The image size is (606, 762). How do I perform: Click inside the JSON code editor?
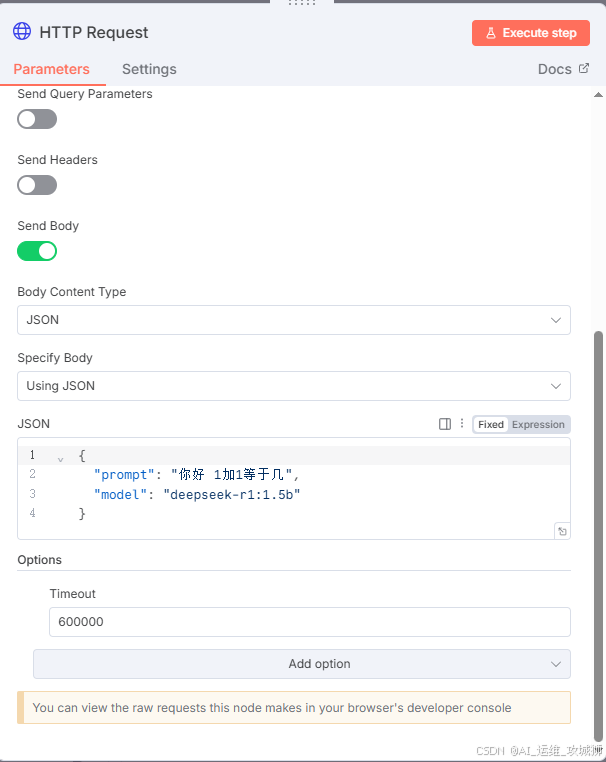coord(294,488)
